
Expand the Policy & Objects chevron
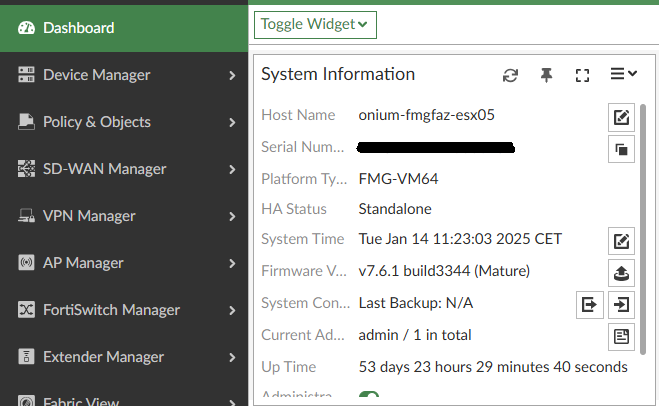(x=232, y=122)
